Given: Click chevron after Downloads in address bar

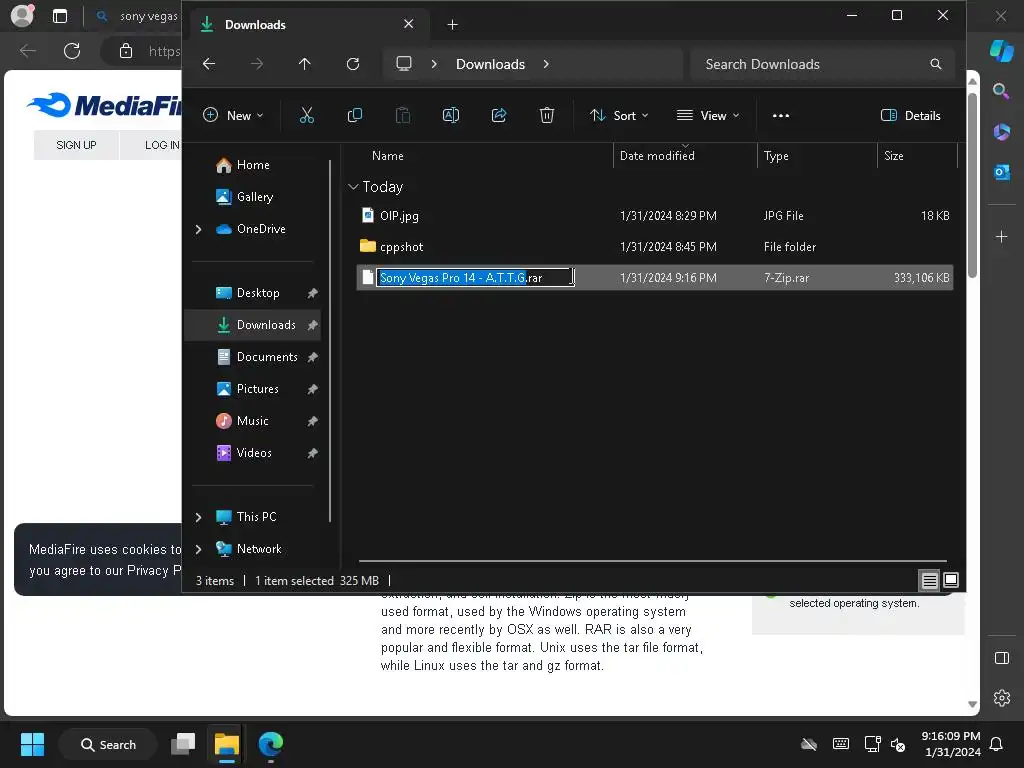Looking at the screenshot, I should pyautogui.click(x=546, y=64).
